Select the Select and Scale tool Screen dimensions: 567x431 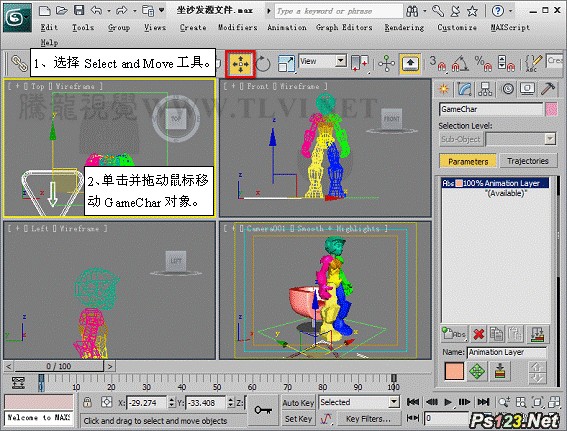pos(286,64)
